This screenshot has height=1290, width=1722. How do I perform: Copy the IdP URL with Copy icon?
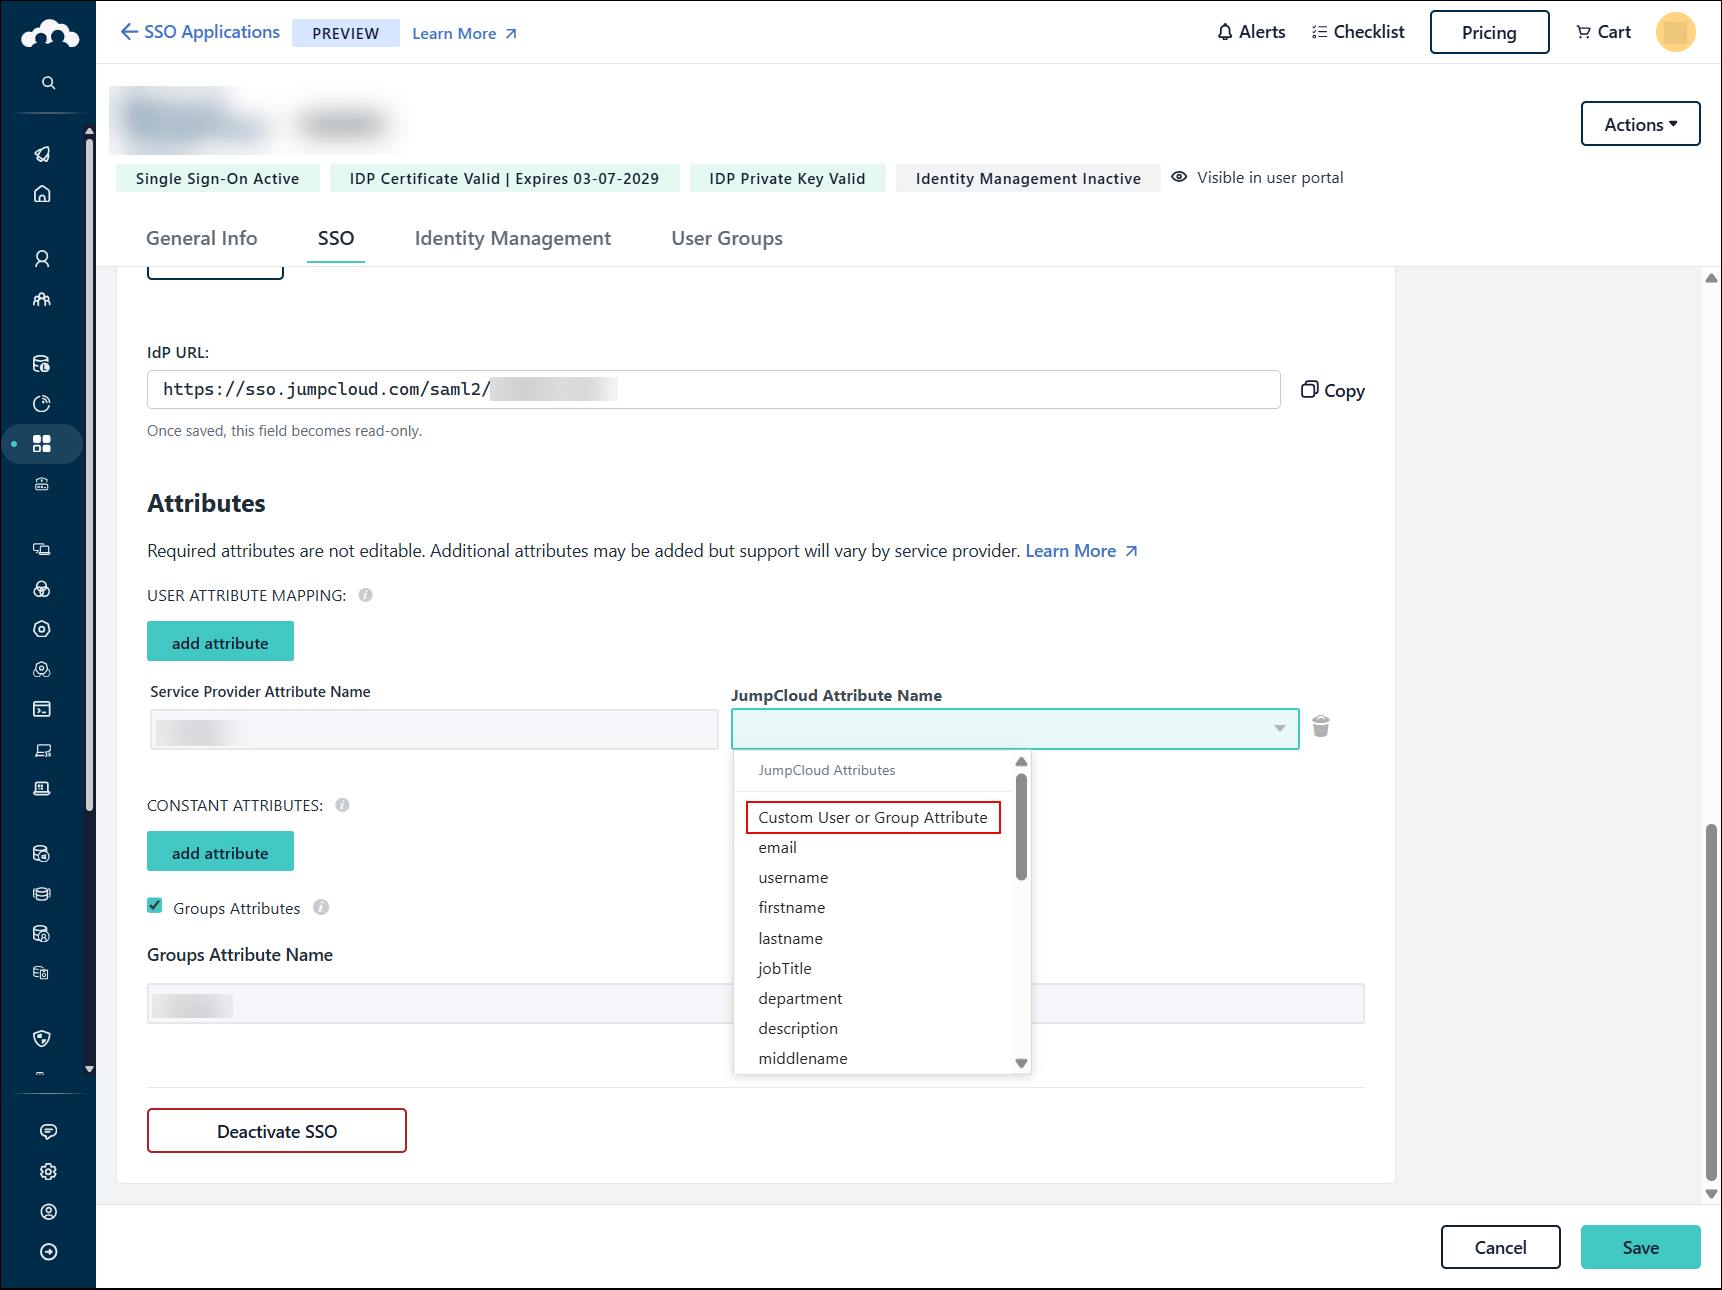pyautogui.click(x=1332, y=390)
